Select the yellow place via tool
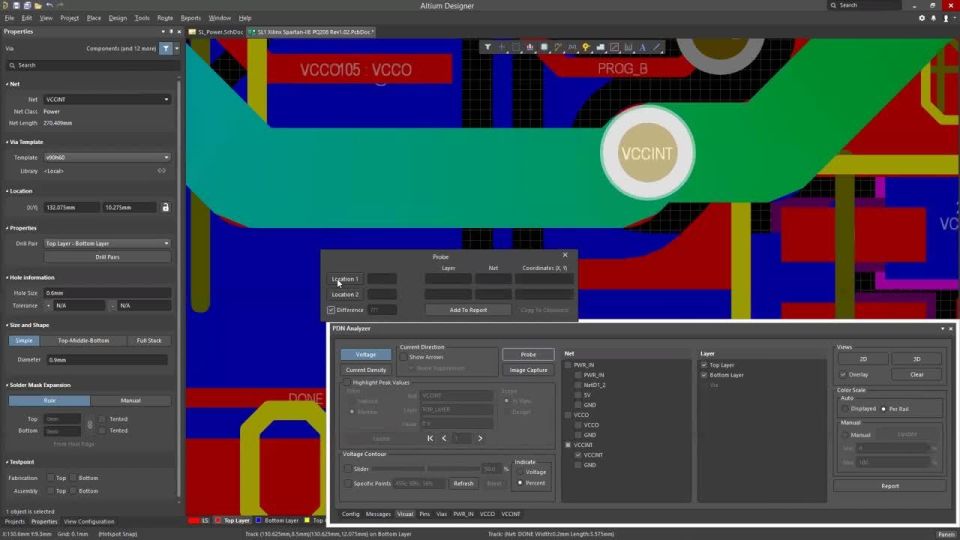The image size is (960, 540). 586,47
